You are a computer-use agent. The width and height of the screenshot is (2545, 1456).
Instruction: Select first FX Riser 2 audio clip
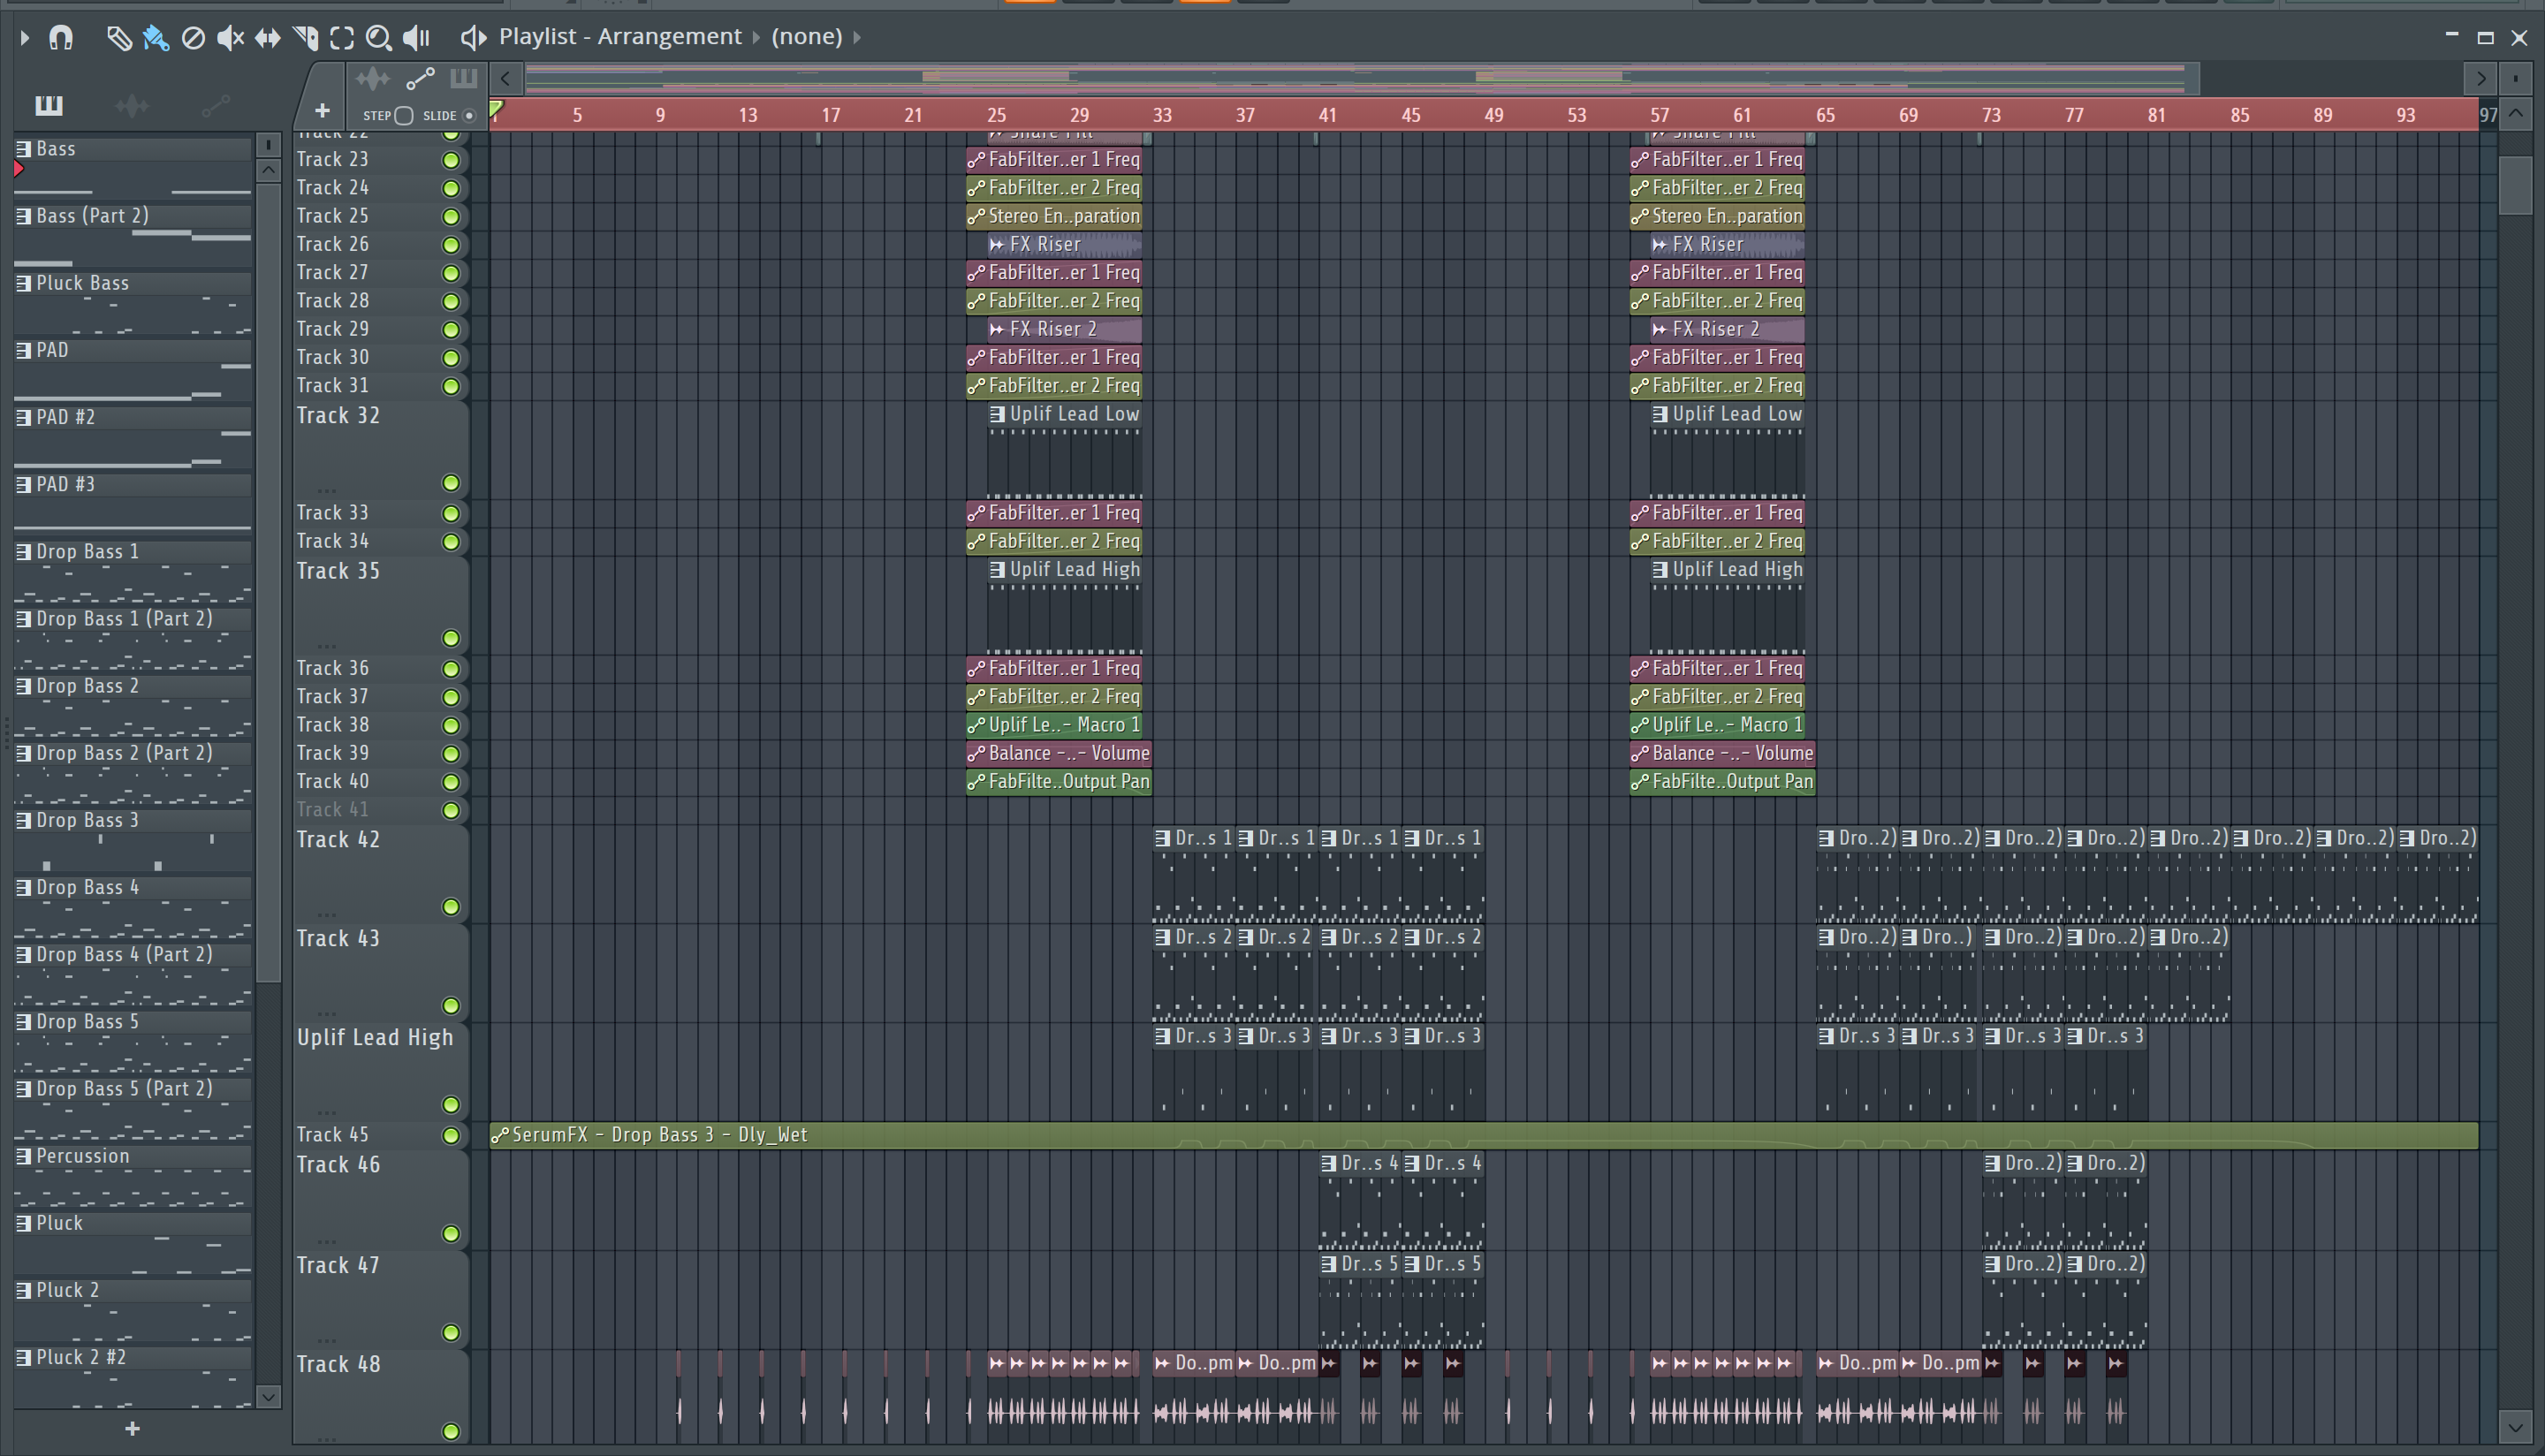click(1064, 329)
